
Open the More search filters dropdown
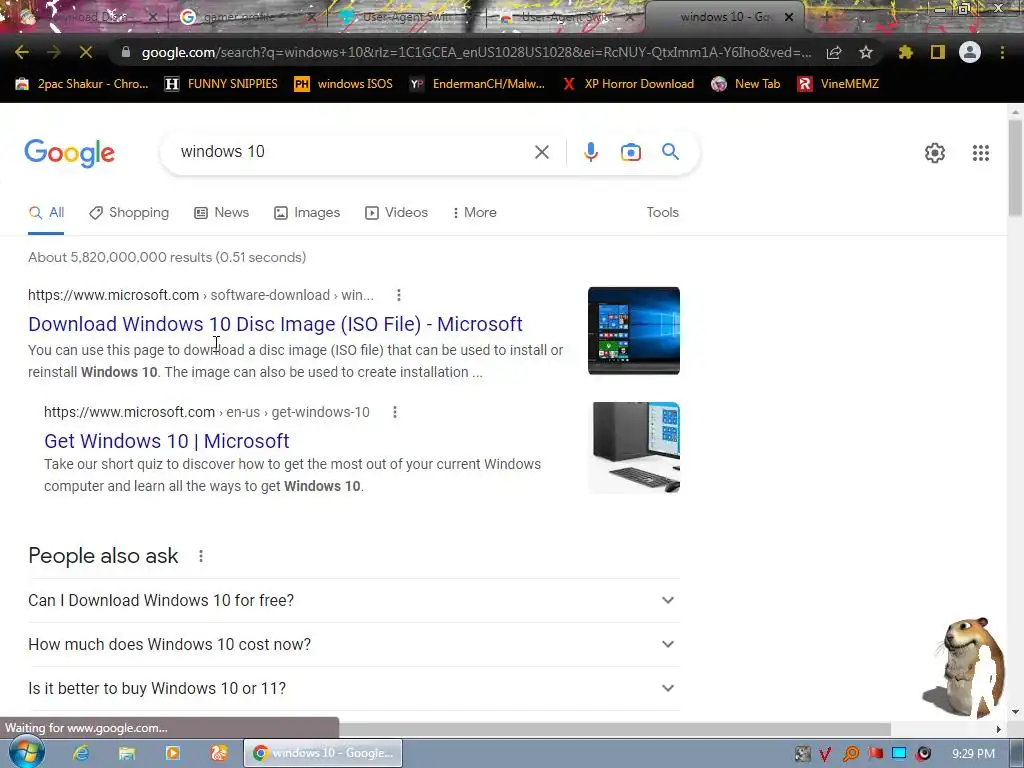coord(475,212)
